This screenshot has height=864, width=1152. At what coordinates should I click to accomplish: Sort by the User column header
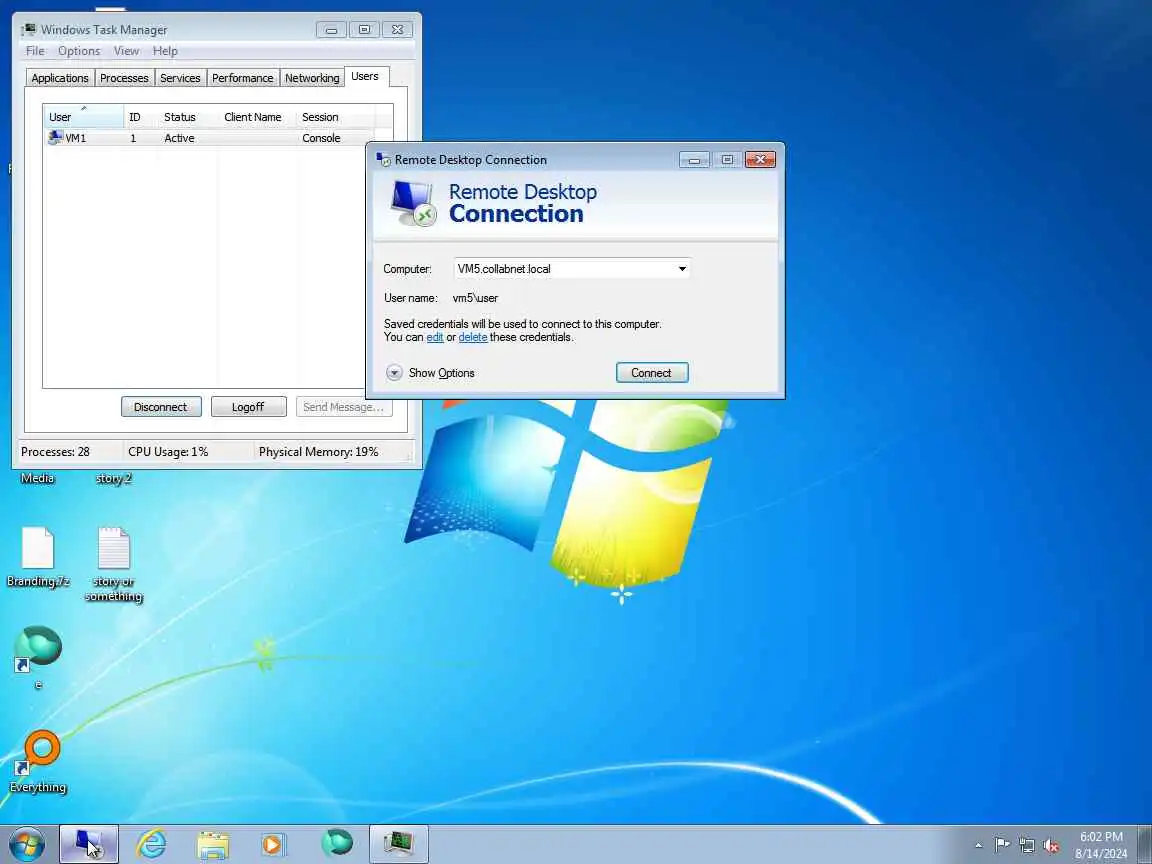click(x=83, y=117)
